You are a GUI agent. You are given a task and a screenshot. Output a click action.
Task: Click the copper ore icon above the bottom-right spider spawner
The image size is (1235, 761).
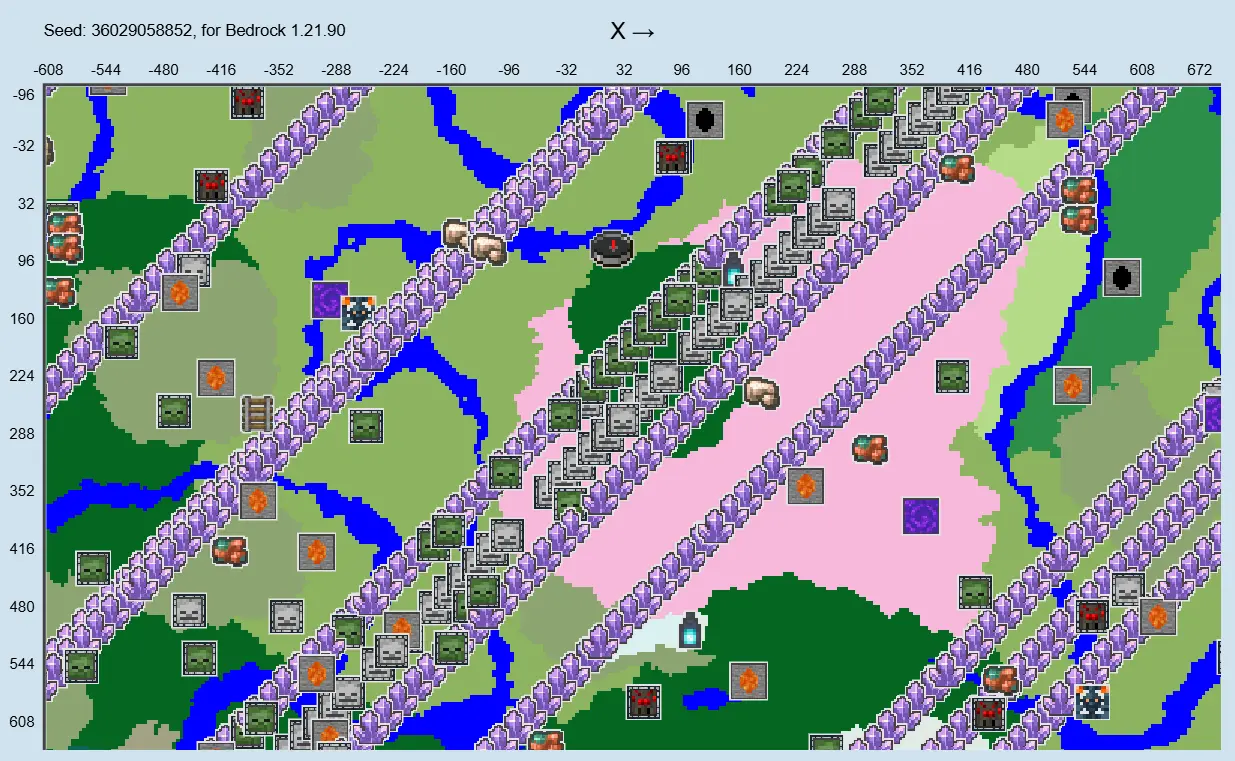pos(999,680)
